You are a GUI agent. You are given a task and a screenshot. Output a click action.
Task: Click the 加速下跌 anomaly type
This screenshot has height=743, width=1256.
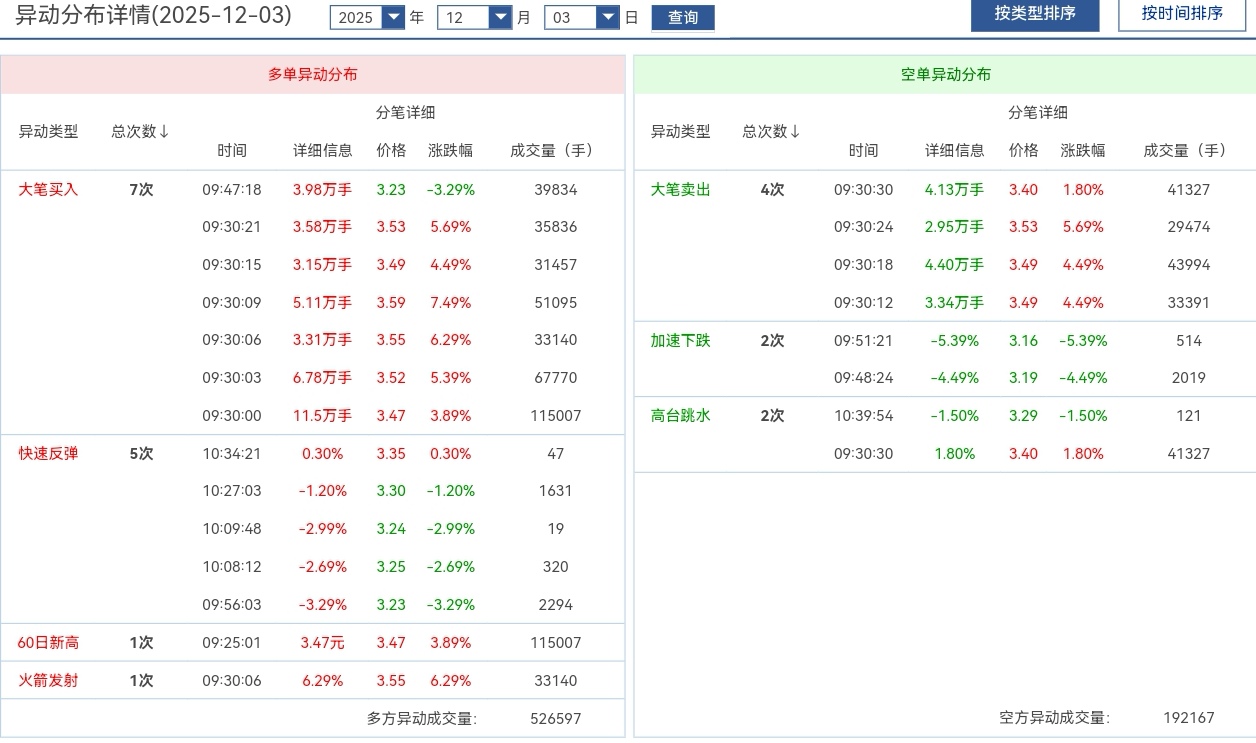[x=680, y=340]
